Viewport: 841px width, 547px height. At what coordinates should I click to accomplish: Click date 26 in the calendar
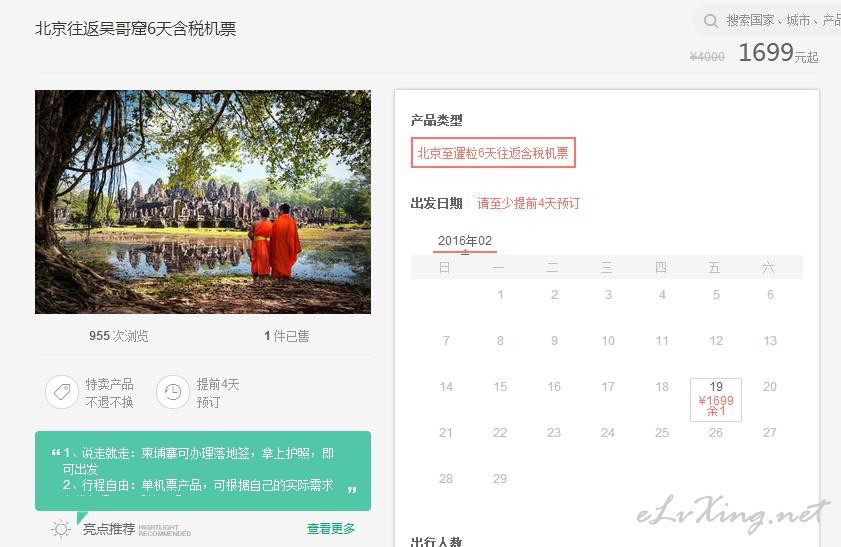[x=716, y=433]
